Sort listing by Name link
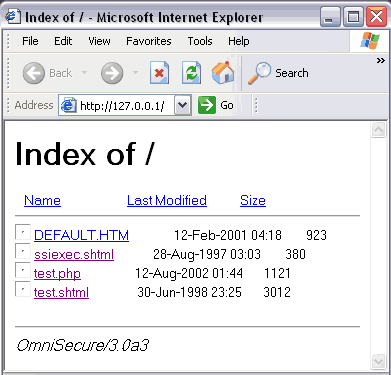This screenshot has width=391, height=375. (42, 200)
